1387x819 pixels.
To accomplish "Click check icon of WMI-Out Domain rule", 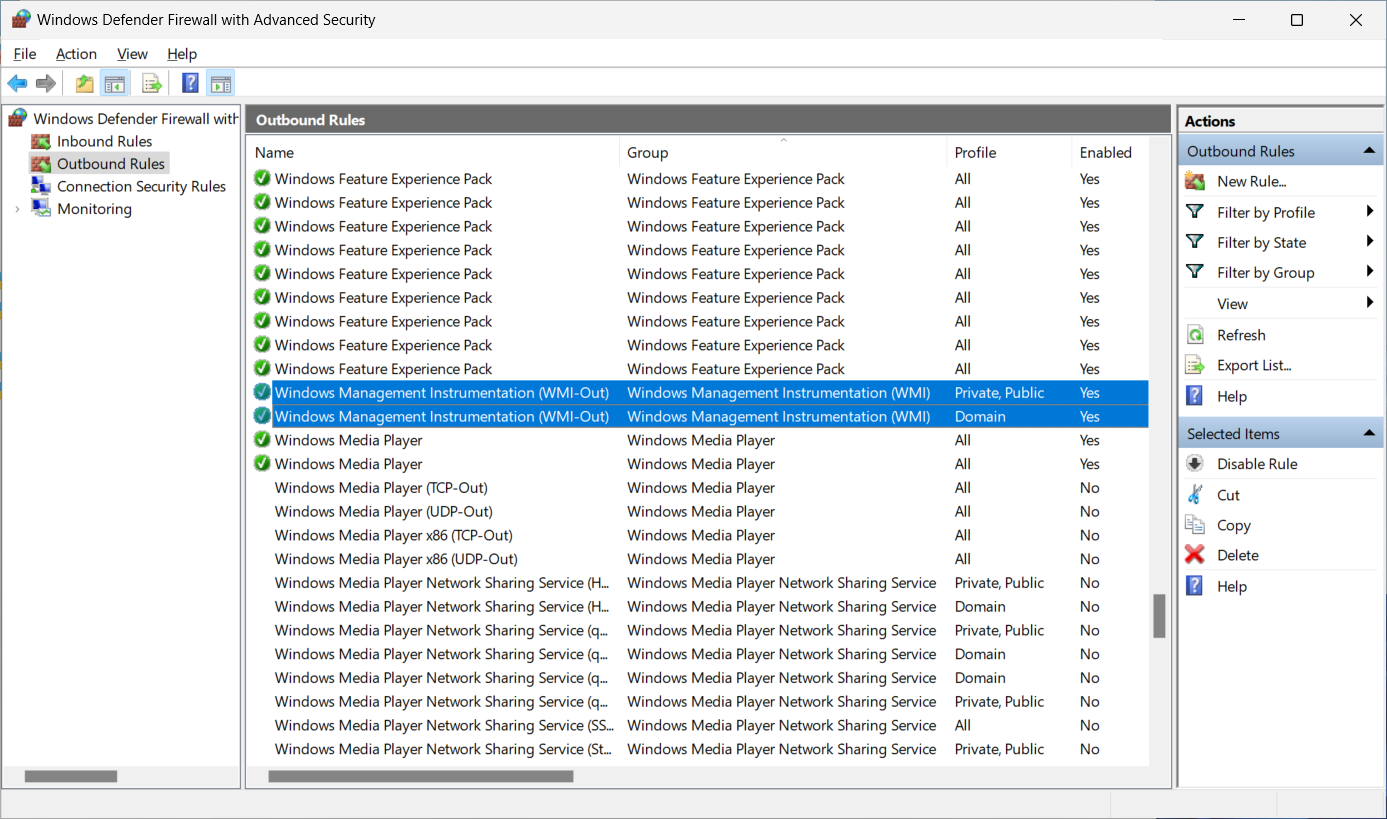I will click(262, 415).
